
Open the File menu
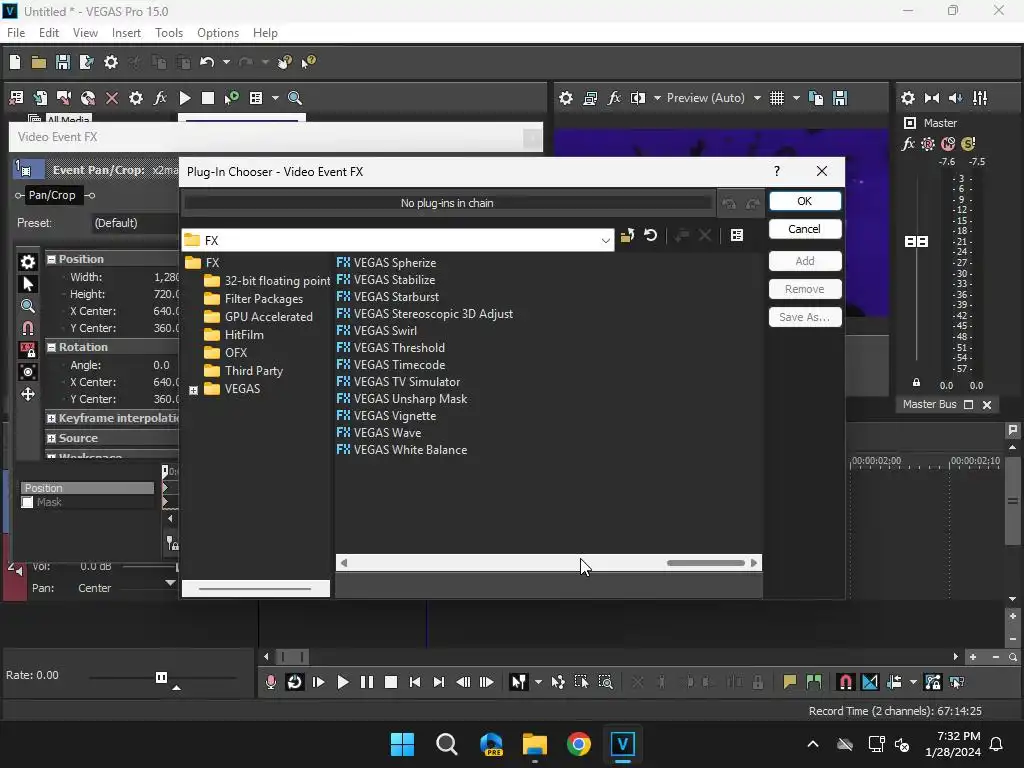click(x=16, y=33)
